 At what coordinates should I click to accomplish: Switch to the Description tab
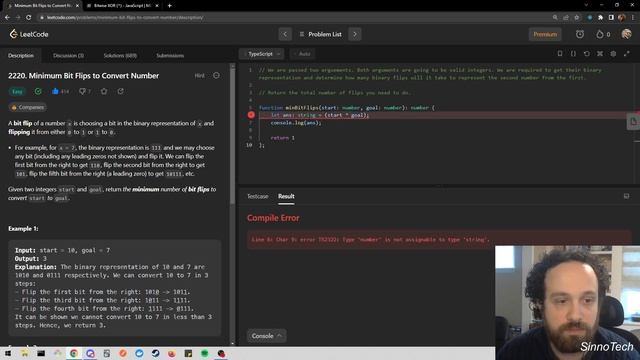coord(21,56)
